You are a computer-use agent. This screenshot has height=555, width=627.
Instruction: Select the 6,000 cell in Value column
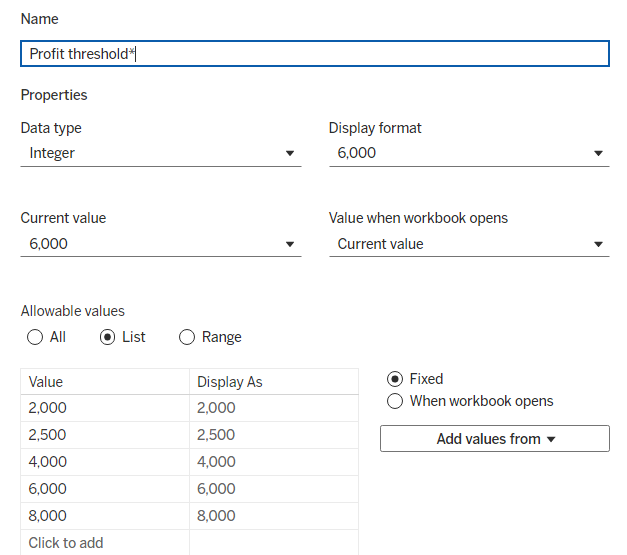(104, 489)
